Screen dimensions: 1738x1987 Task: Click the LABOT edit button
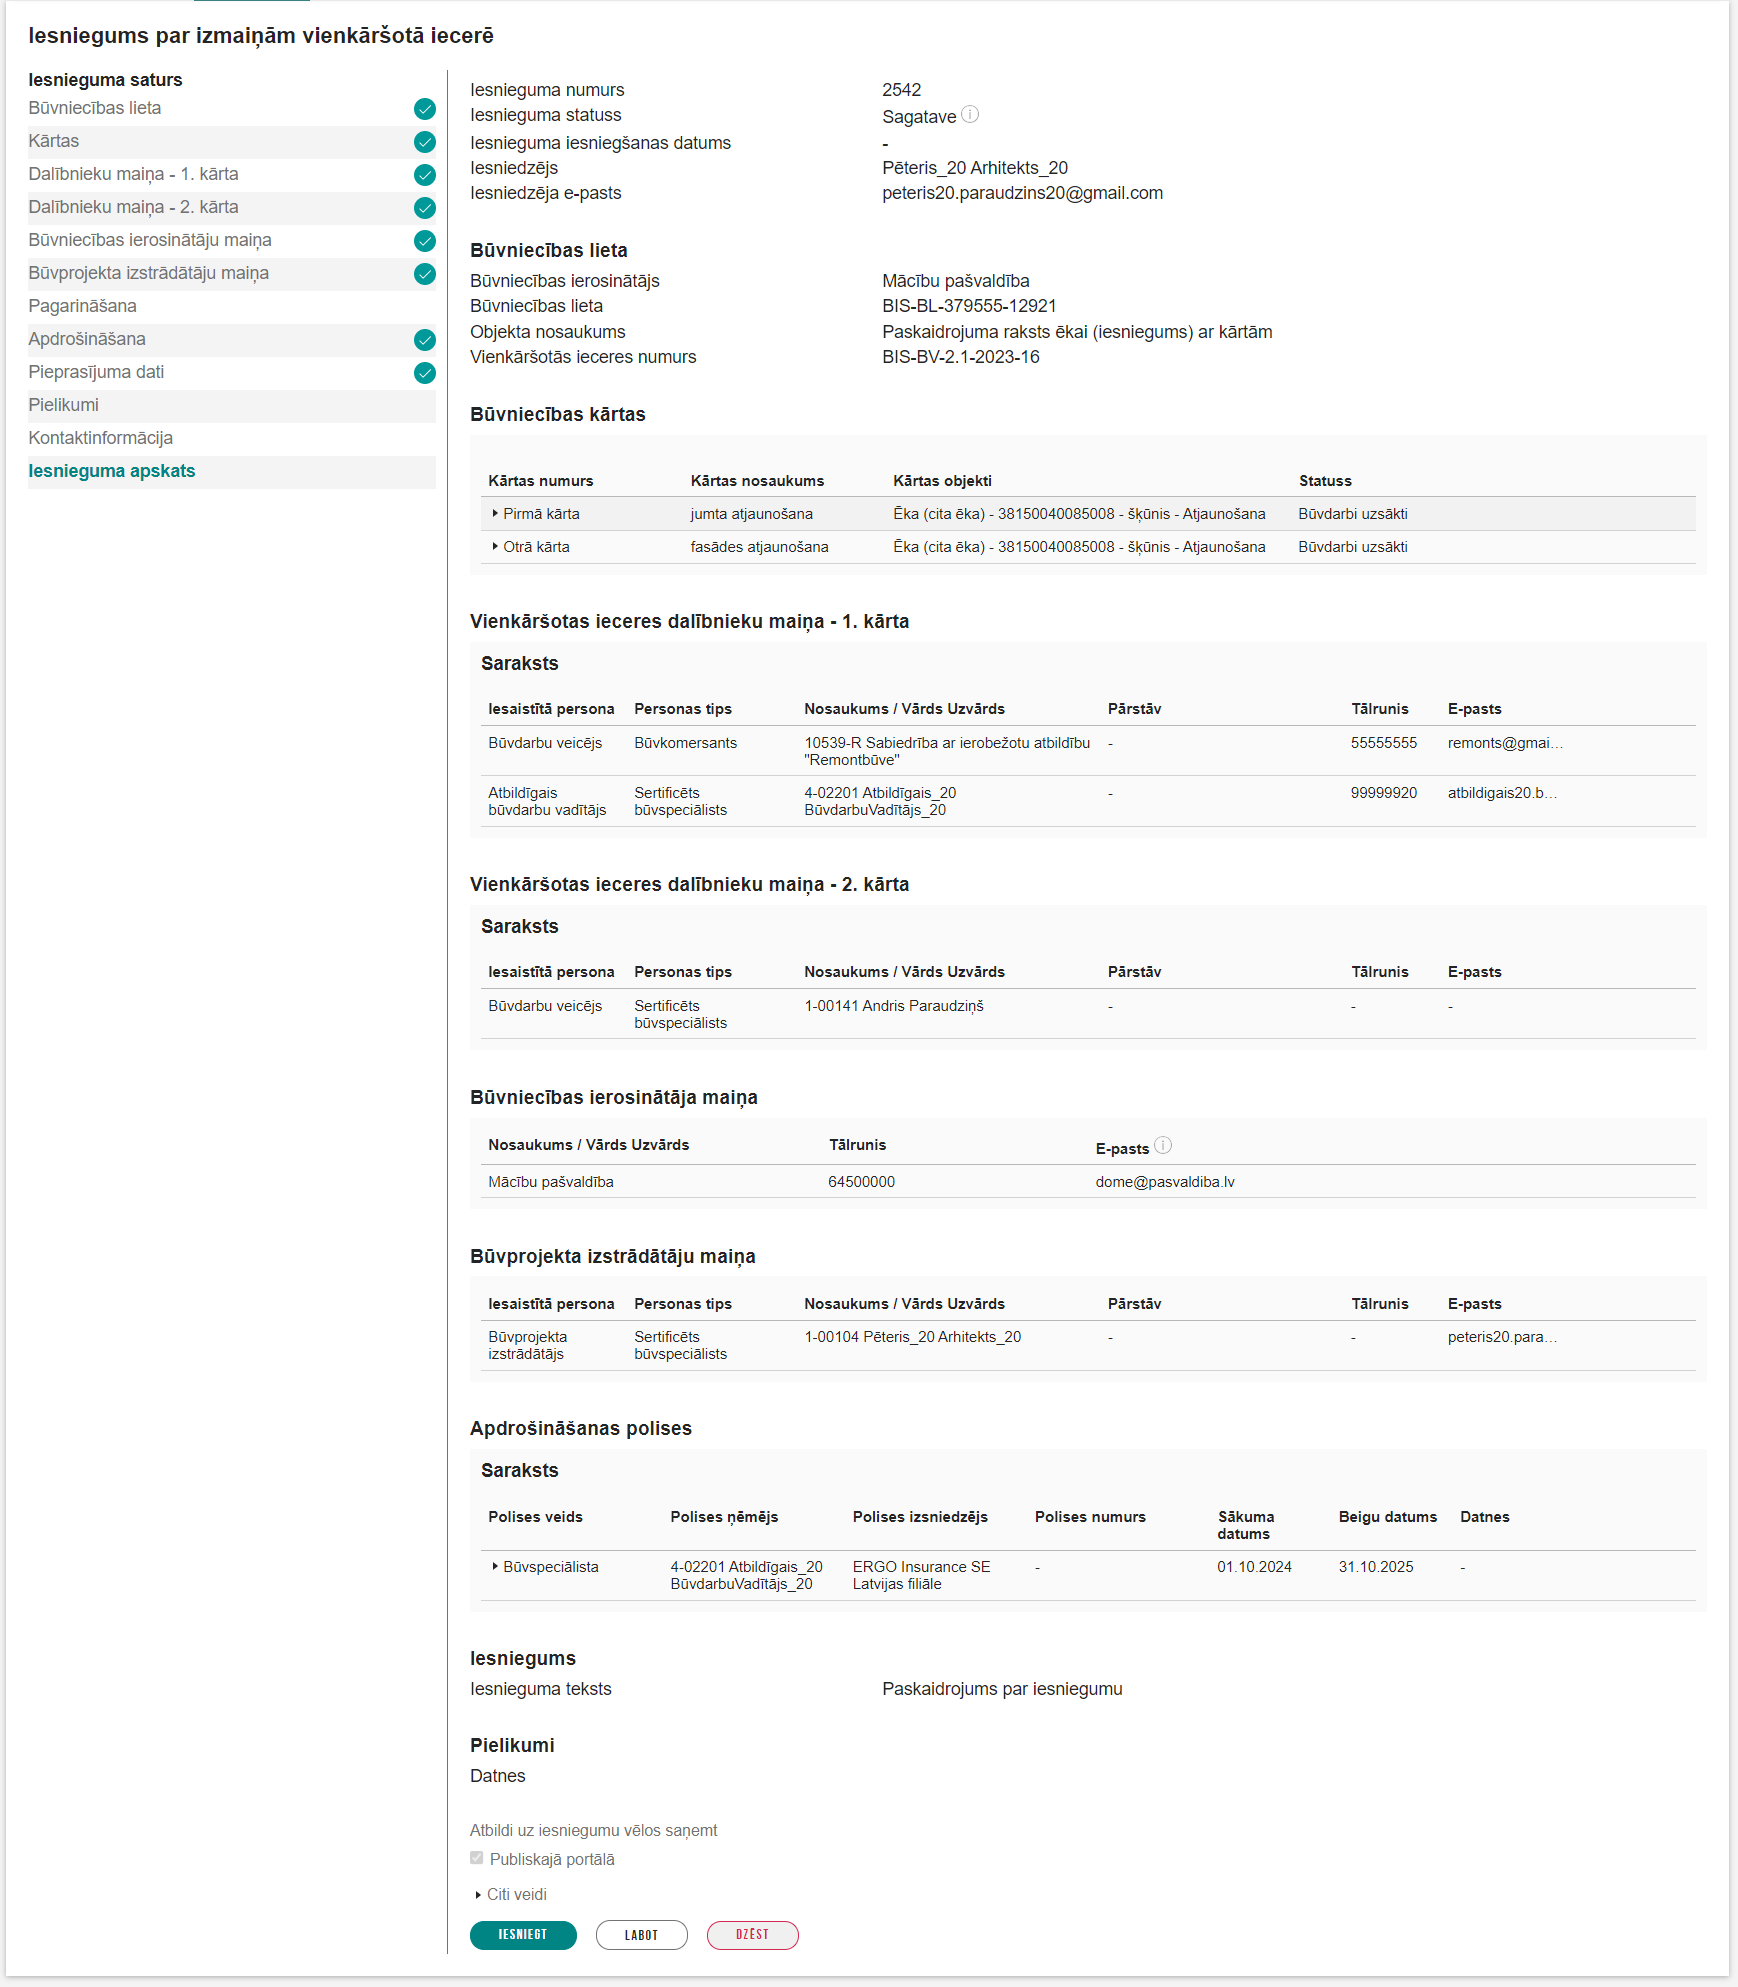coord(641,1935)
